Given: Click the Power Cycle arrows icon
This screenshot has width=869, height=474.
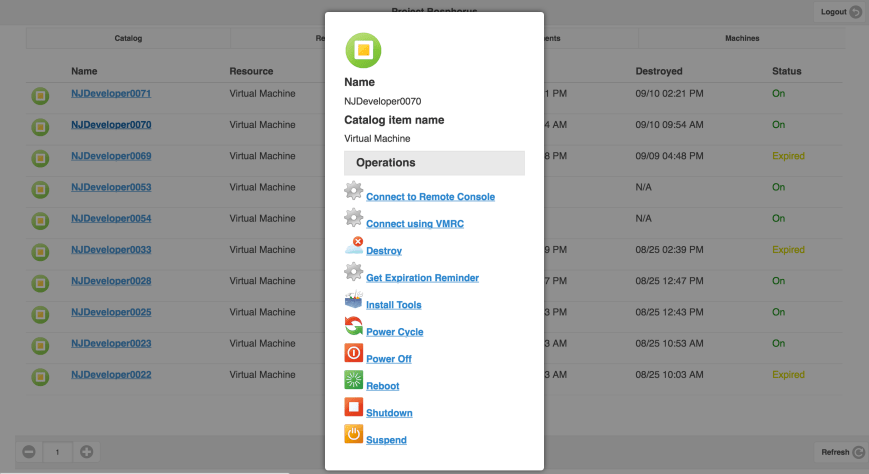Looking at the screenshot, I should (353, 326).
